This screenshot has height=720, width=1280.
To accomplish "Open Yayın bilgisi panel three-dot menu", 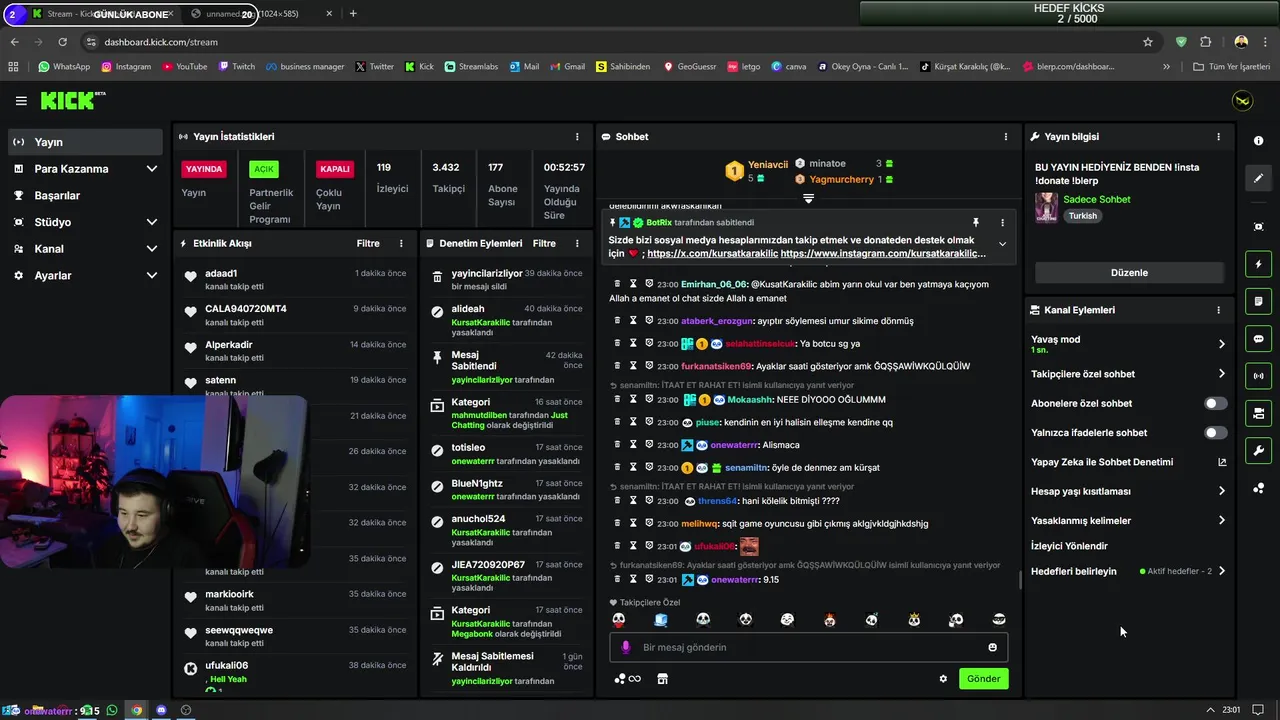I will tap(1218, 137).
